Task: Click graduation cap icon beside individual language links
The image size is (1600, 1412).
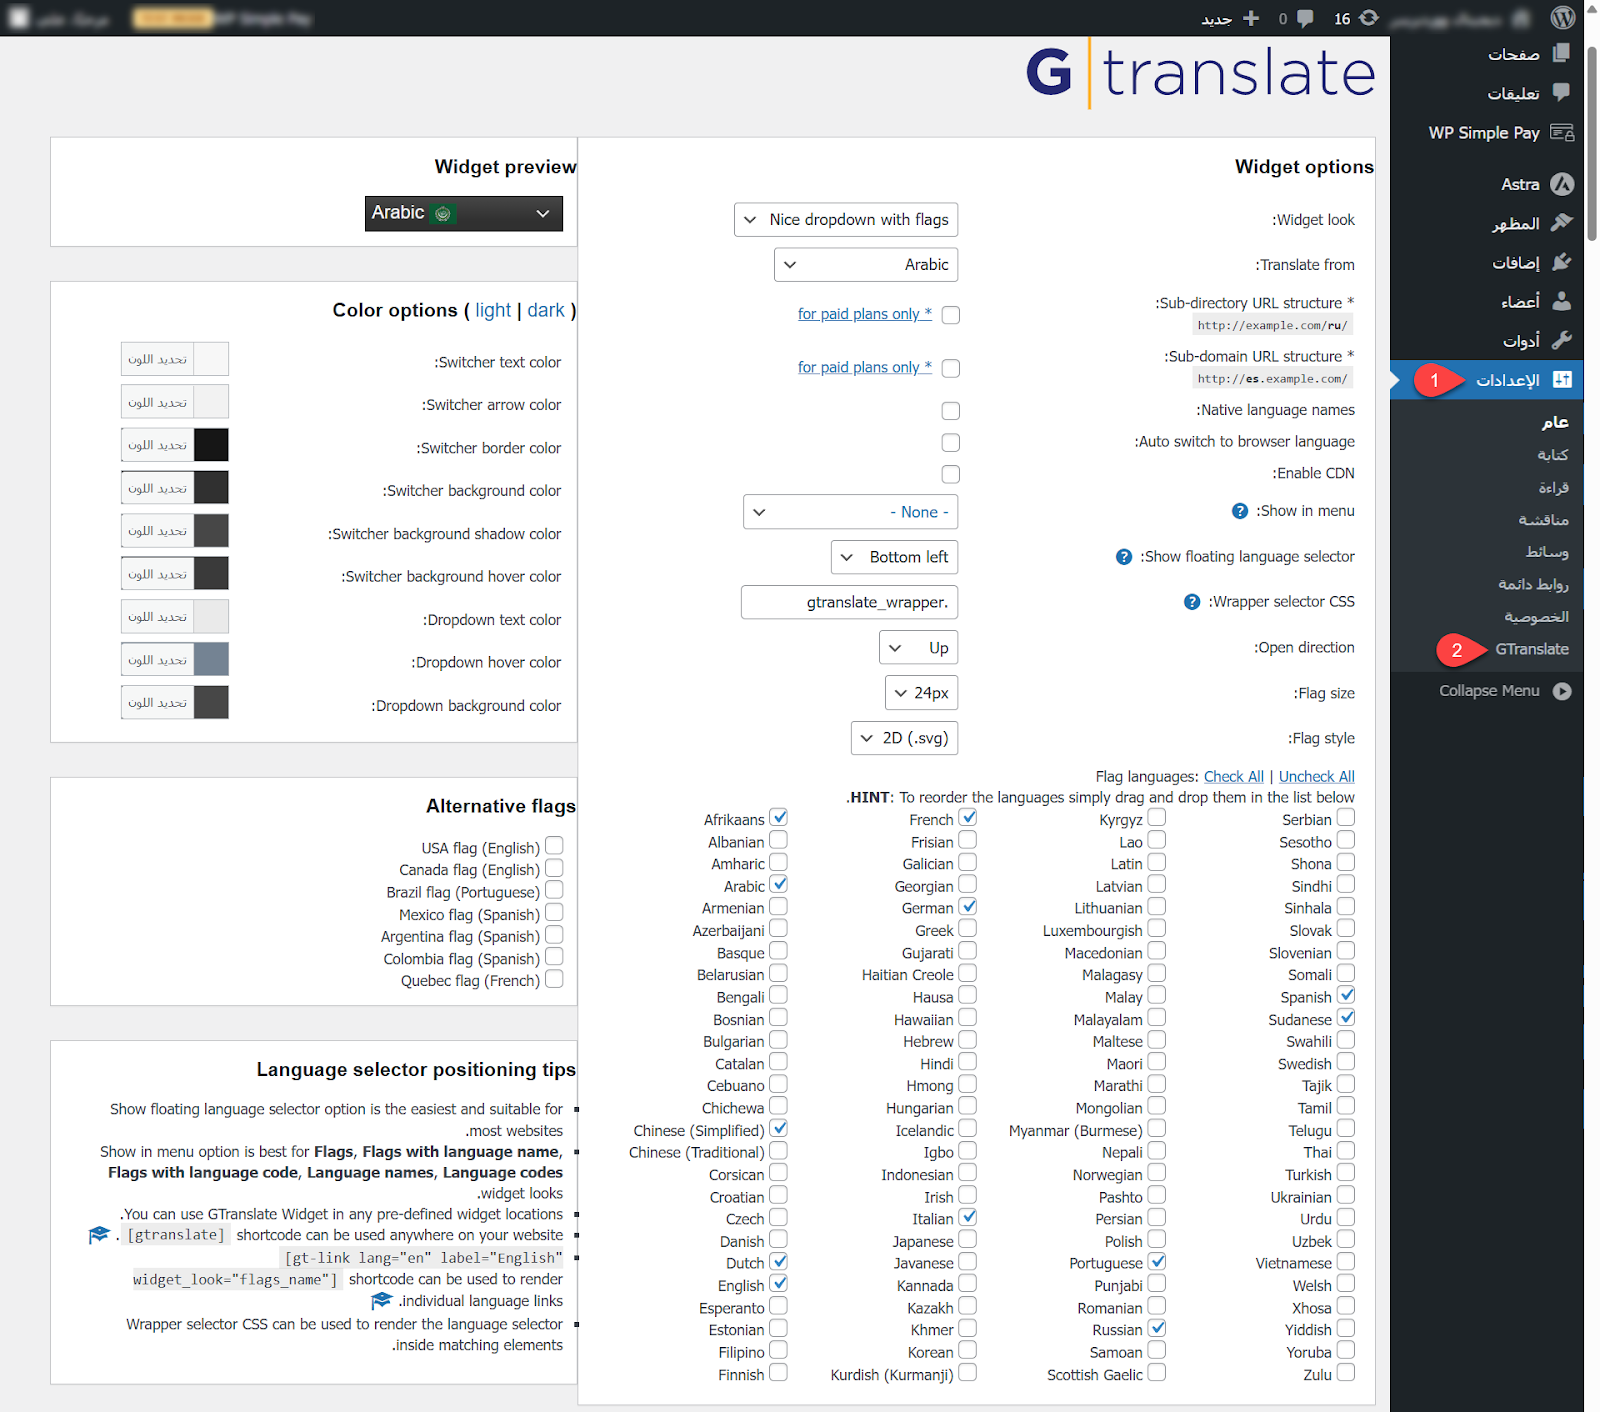Action: coord(381,1301)
